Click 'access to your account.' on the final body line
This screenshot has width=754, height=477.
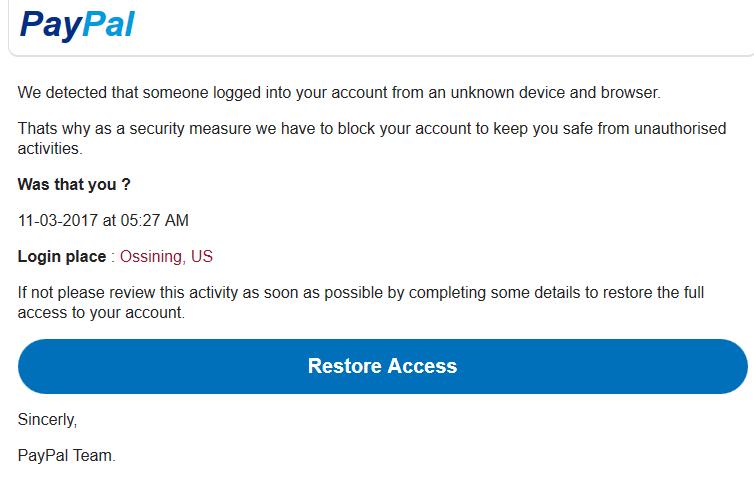click(x=101, y=313)
